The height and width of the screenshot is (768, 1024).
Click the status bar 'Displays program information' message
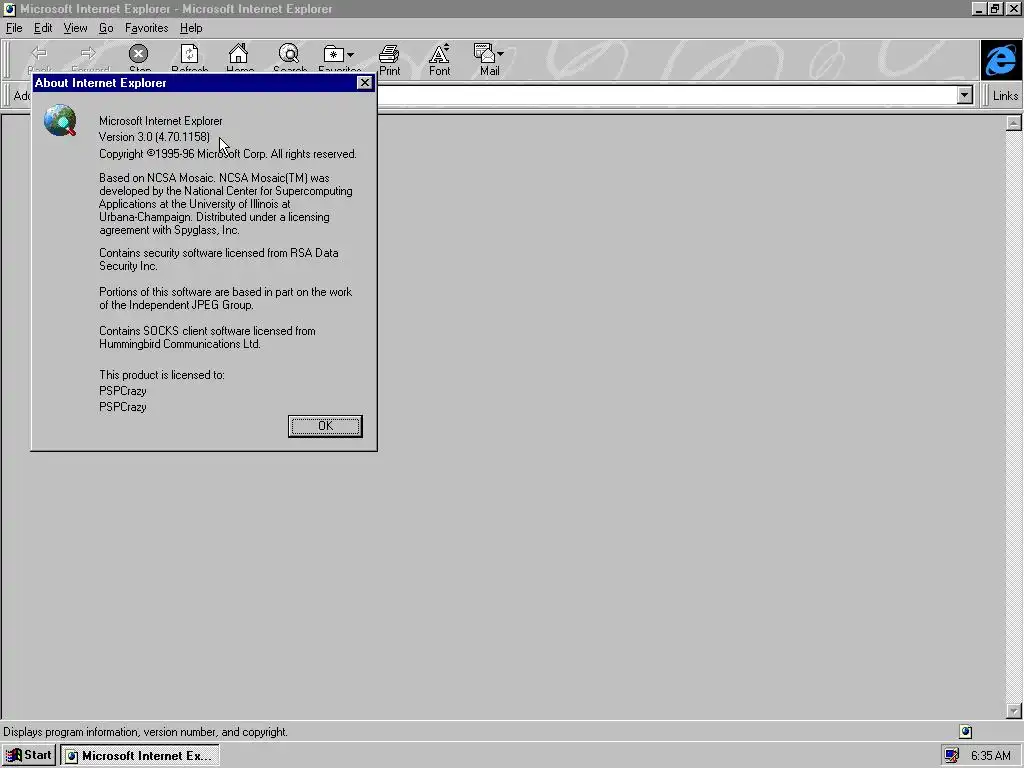[145, 732]
